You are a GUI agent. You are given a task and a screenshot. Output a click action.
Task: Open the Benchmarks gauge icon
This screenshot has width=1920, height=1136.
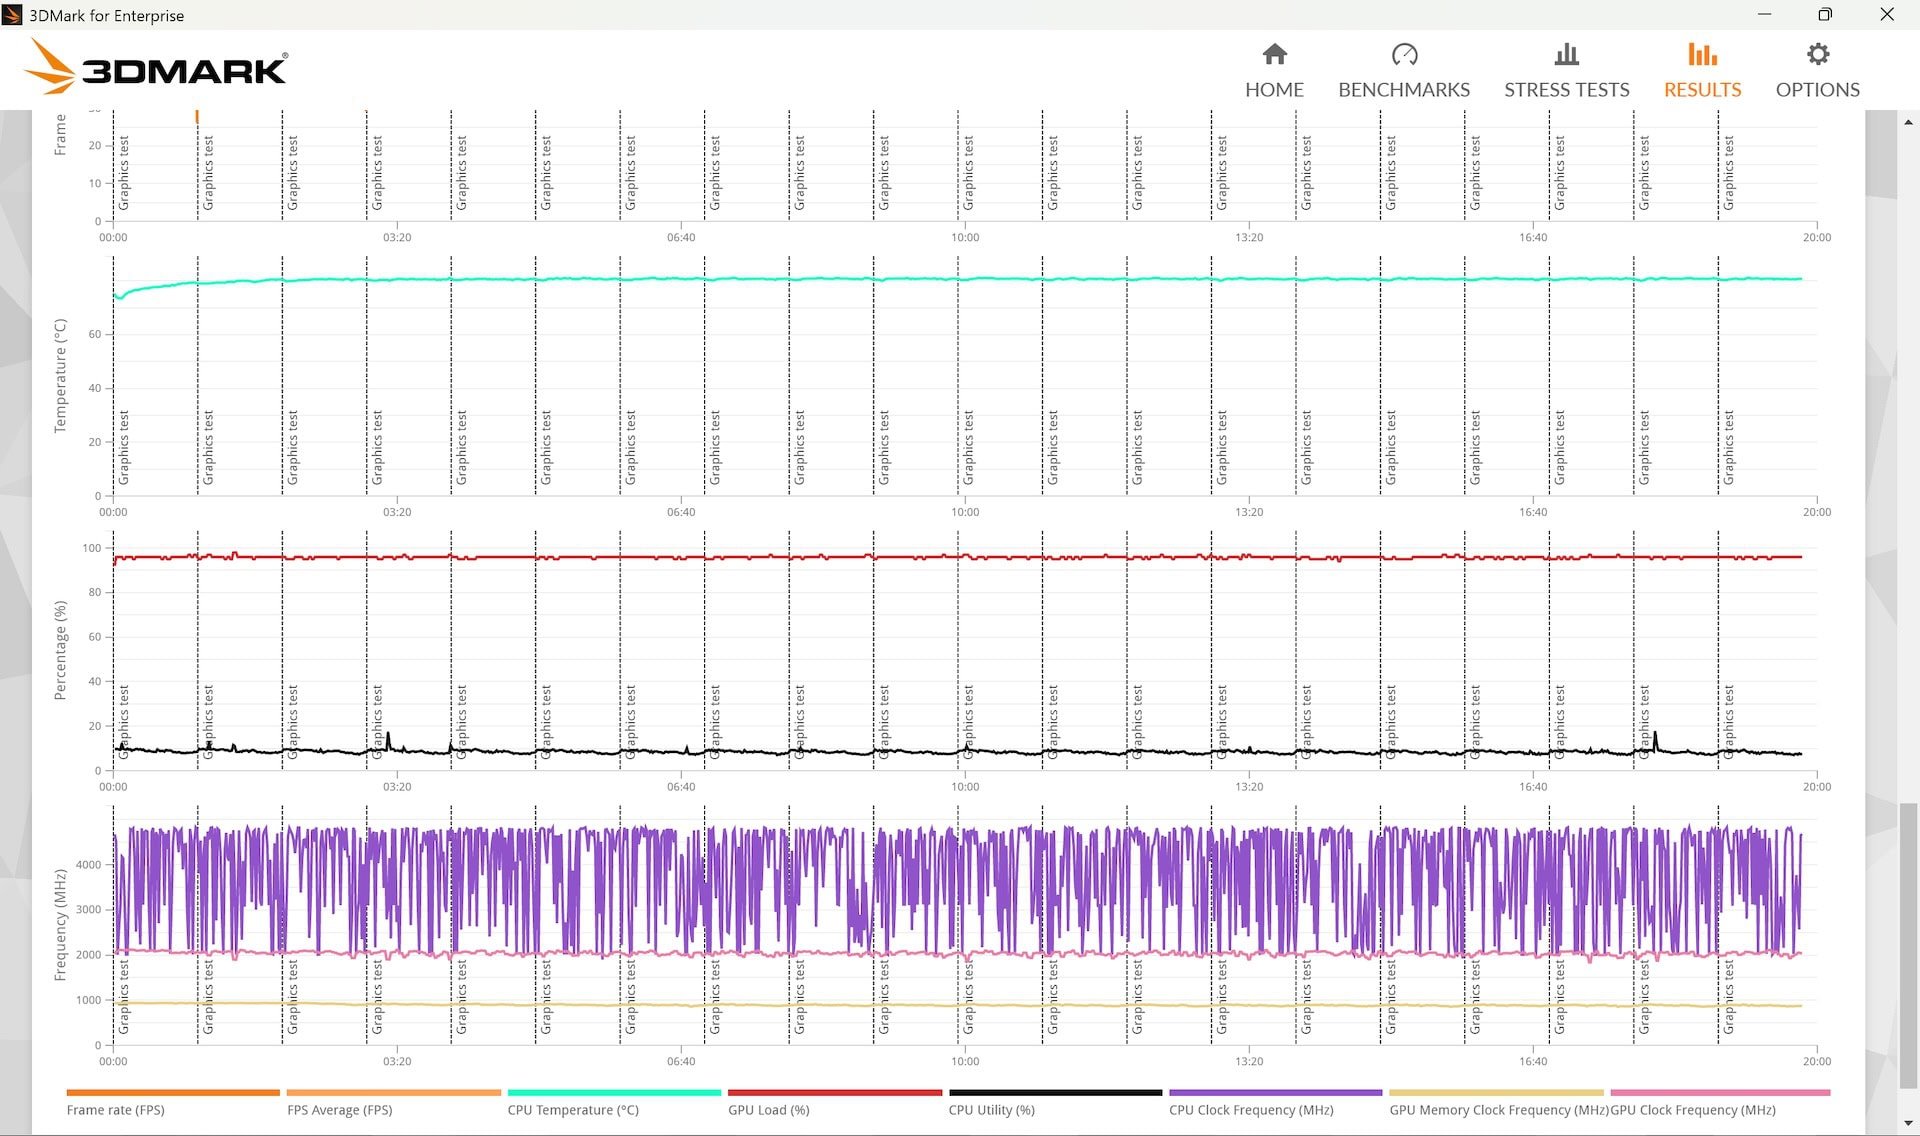tap(1404, 54)
